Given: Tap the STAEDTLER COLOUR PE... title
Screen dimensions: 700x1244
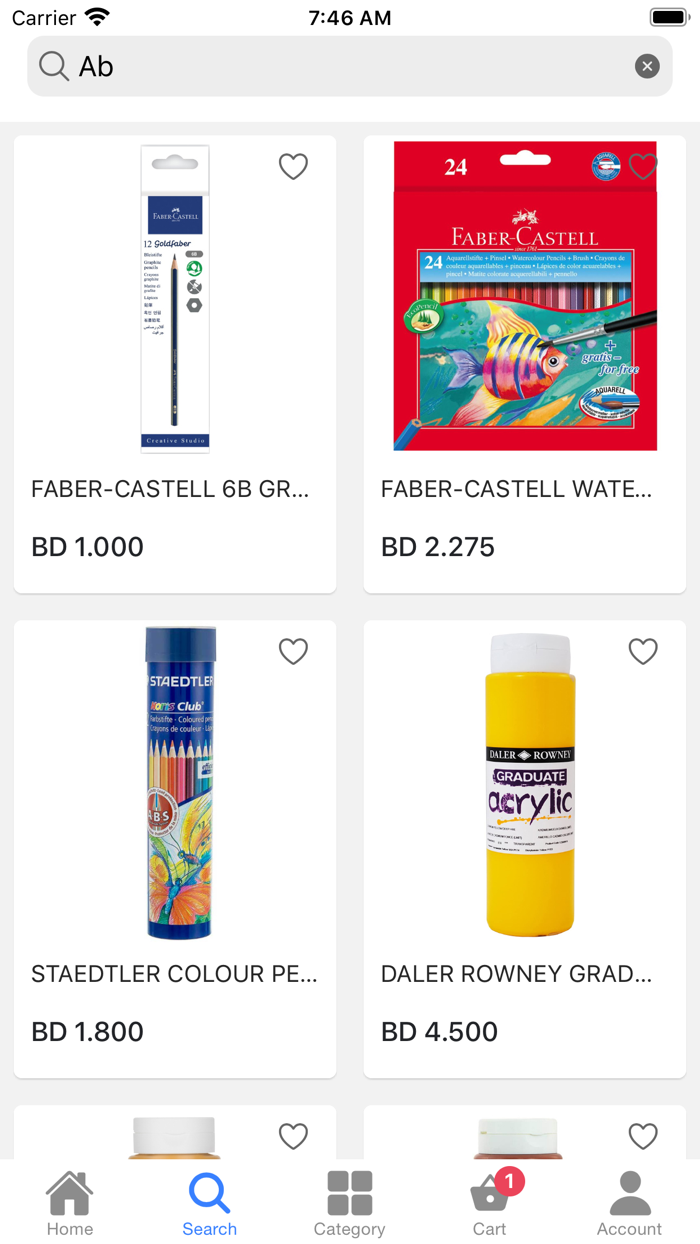Looking at the screenshot, I should click(x=174, y=974).
